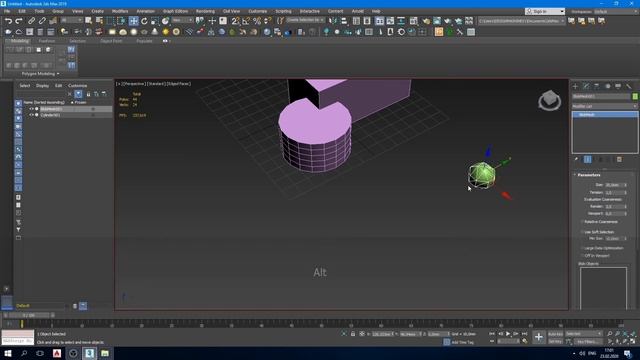The image size is (640, 360).
Task: Click the Key Filters button
Action: (588, 341)
